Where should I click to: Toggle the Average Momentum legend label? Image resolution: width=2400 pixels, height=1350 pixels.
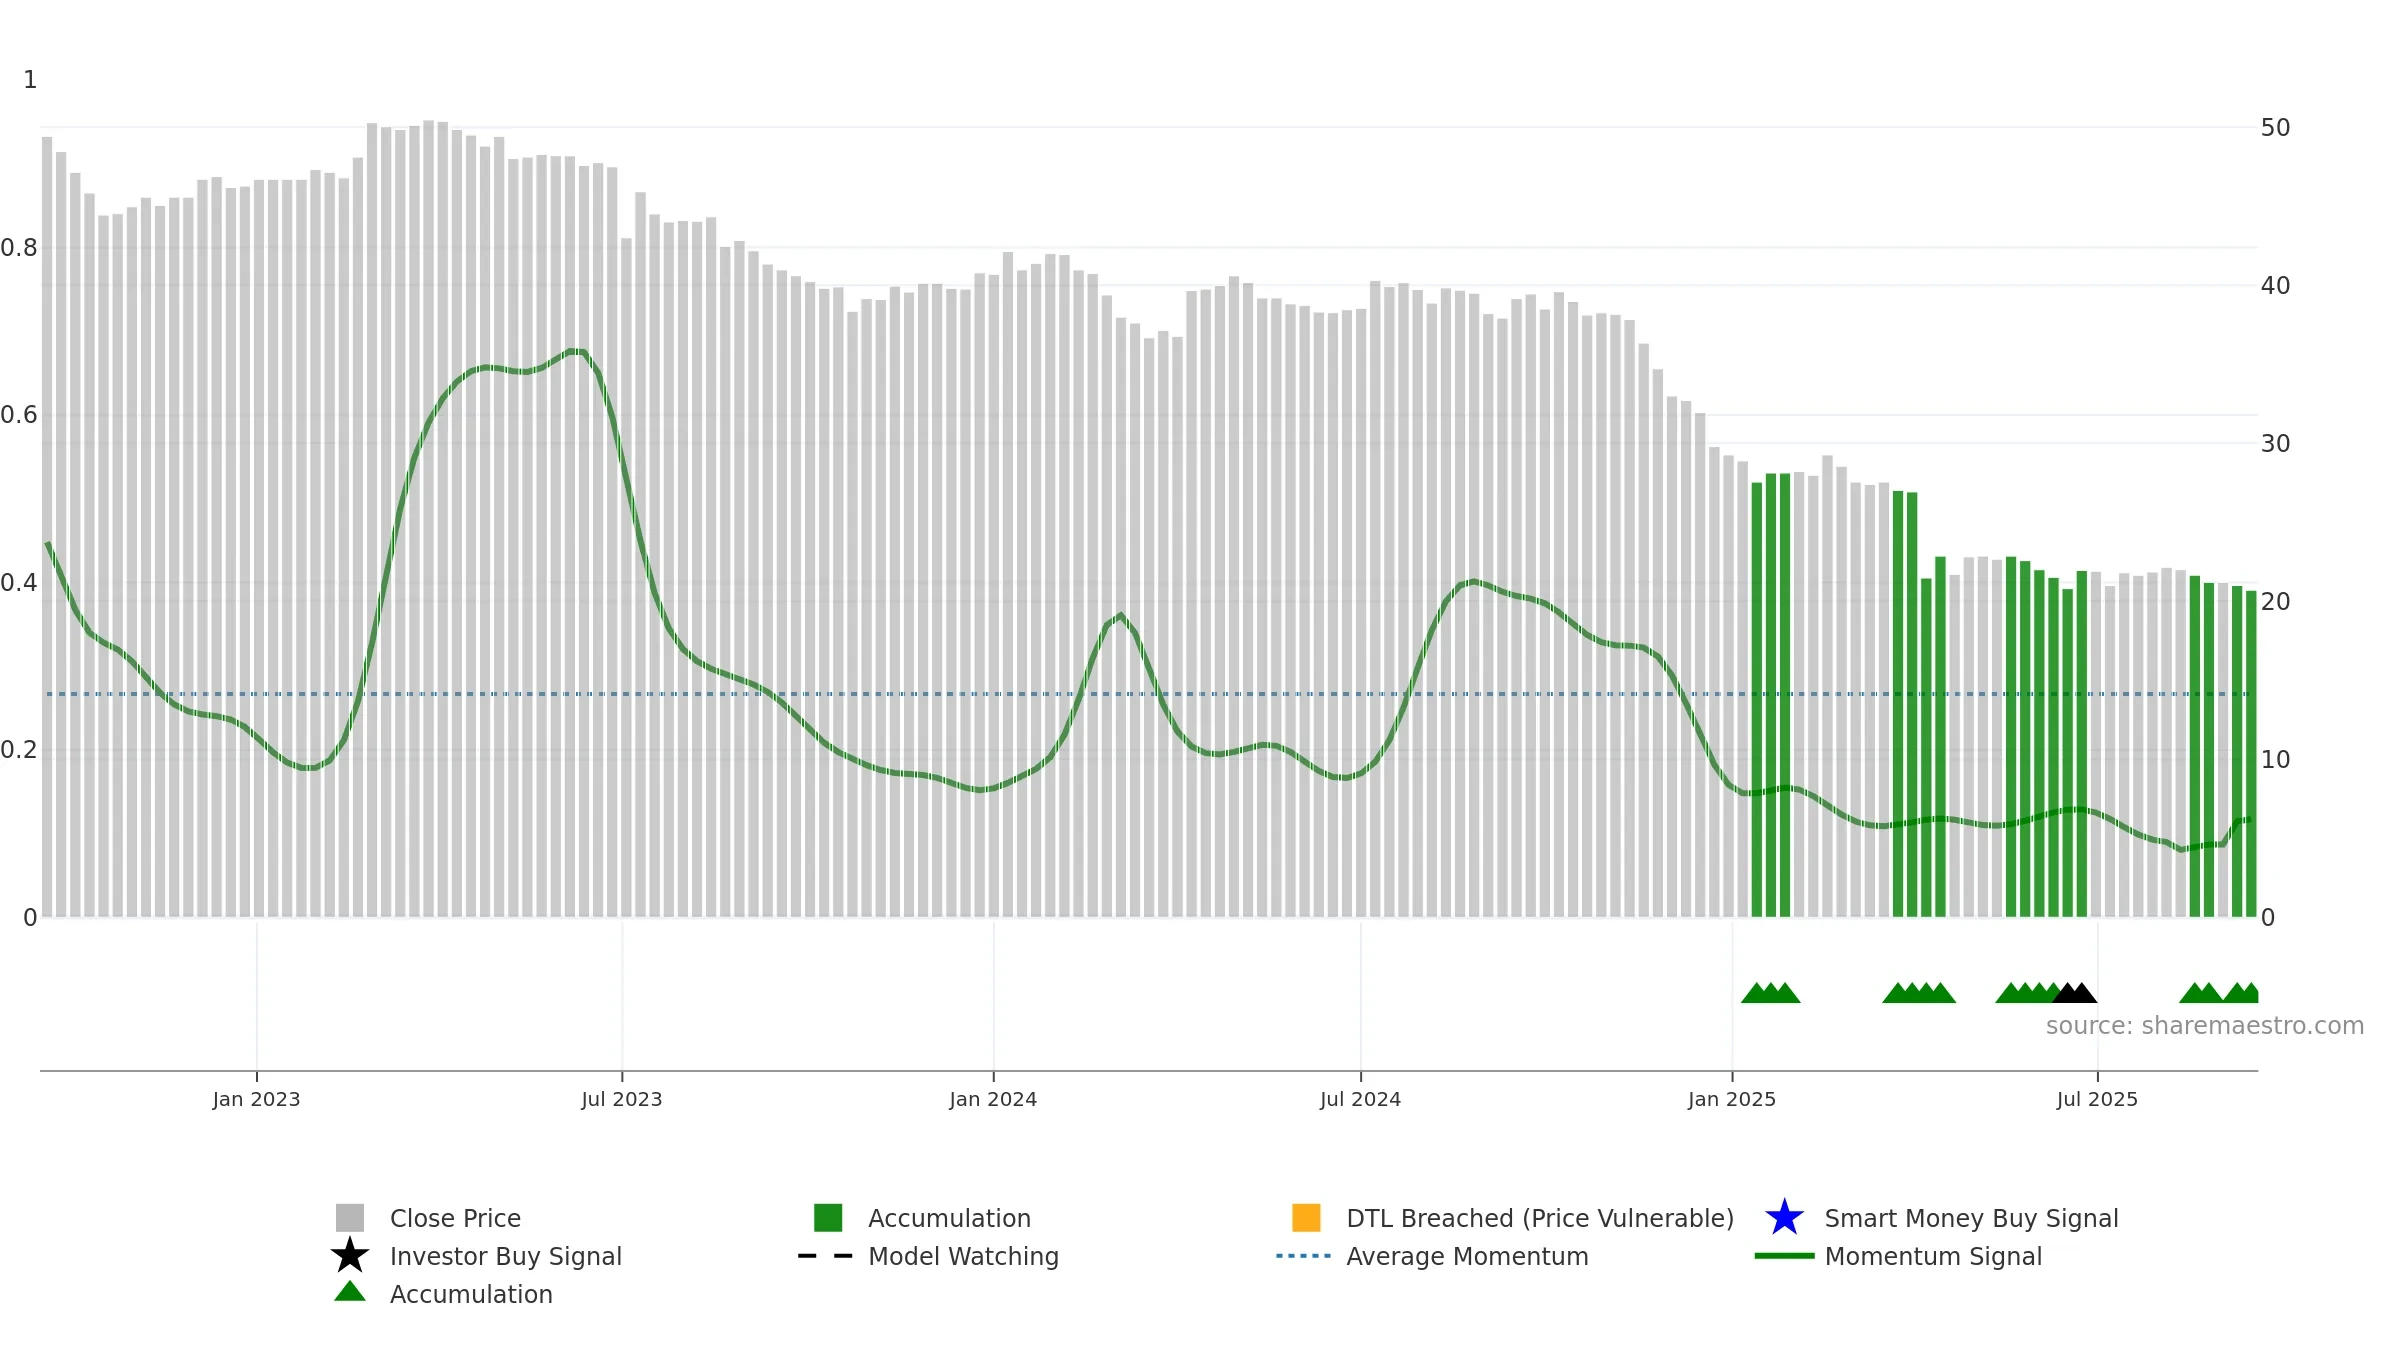[x=1467, y=1256]
